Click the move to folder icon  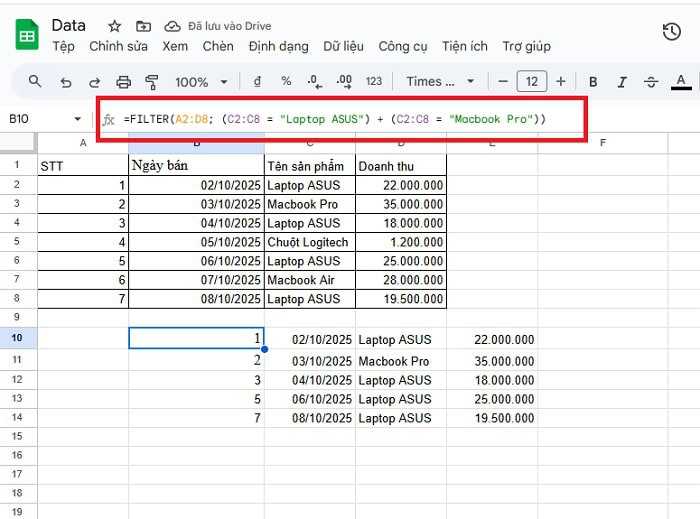[144, 26]
